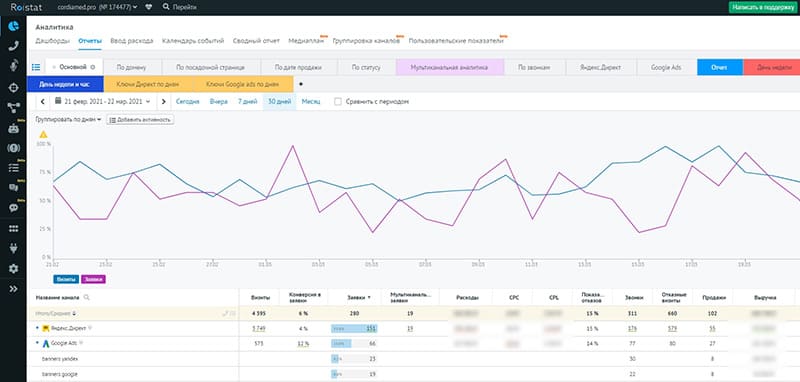Image resolution: width=800 pixels, height=382 pixels.
Task: Select the Ключи Google ads по дням tab
Action: pyautogui.click(x=243, y=84)
